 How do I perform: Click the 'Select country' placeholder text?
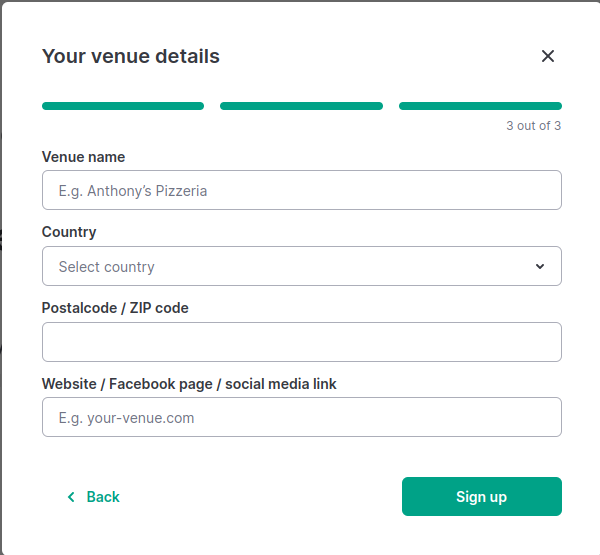[106, 267]
